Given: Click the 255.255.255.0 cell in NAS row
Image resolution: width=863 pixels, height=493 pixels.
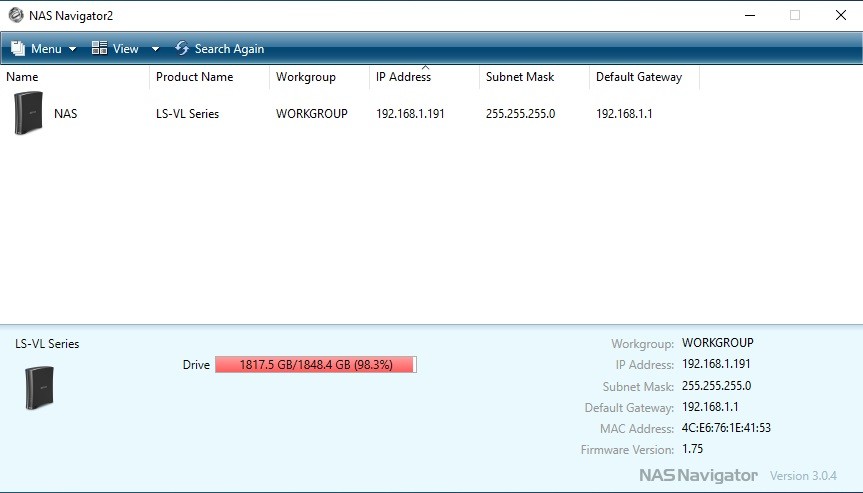Looking at the screenshot, I should click(520, 113).
